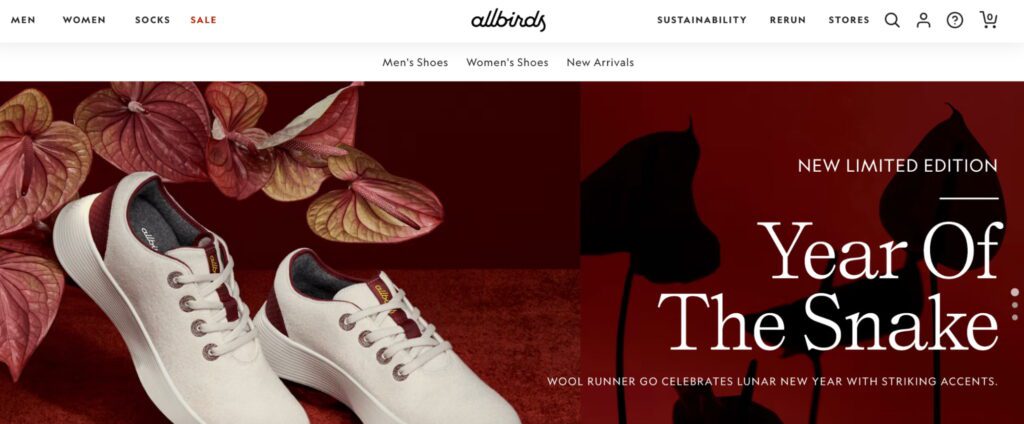Visit the Rerun page
Image resolution: width=1024 pixels, height=424 pixels.
(788, 20)
